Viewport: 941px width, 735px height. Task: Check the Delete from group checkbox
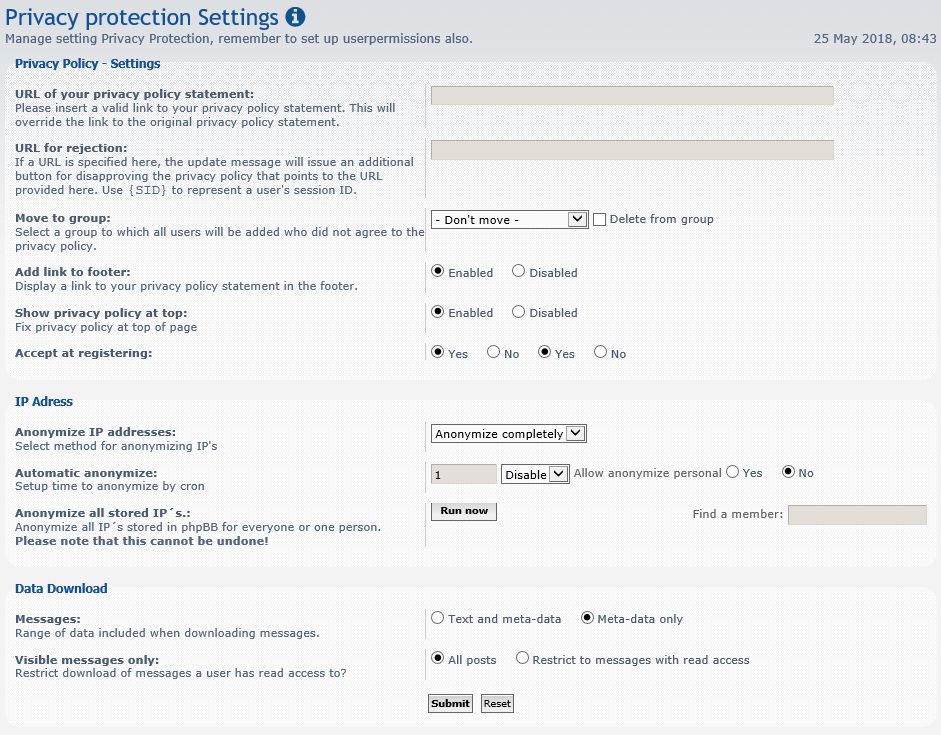point(599,220)
